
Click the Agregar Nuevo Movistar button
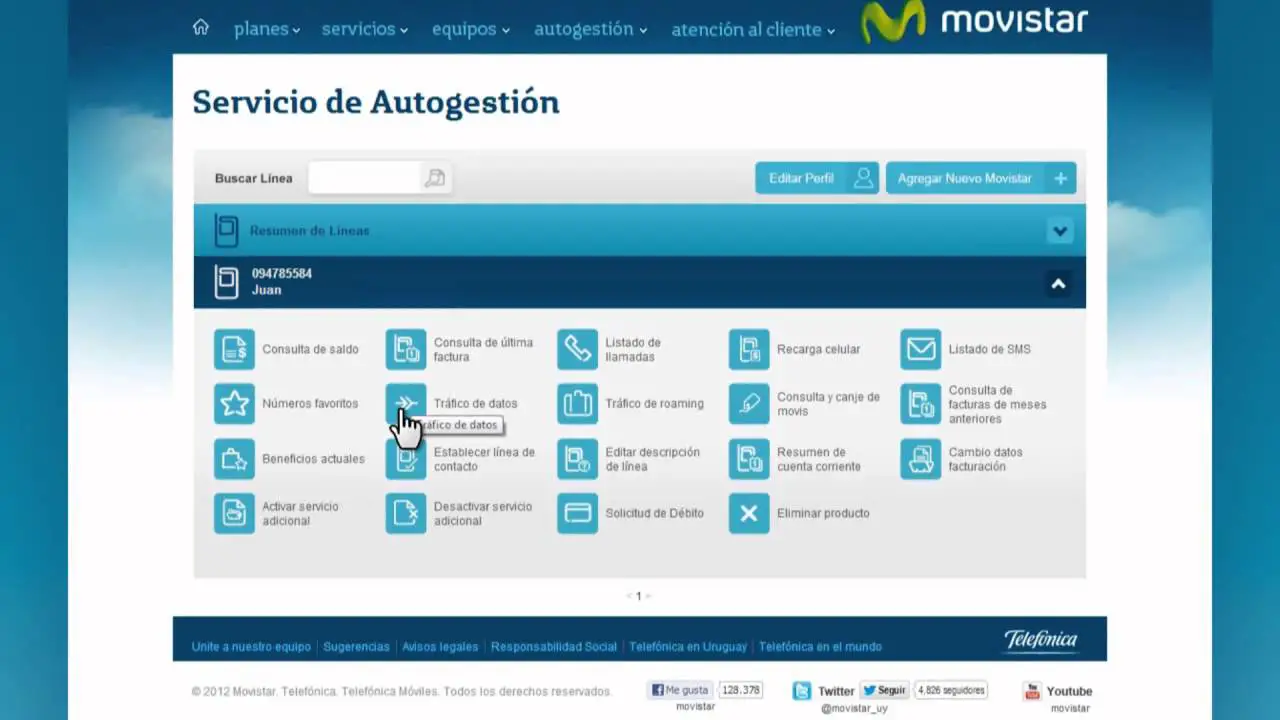[981, 178]
